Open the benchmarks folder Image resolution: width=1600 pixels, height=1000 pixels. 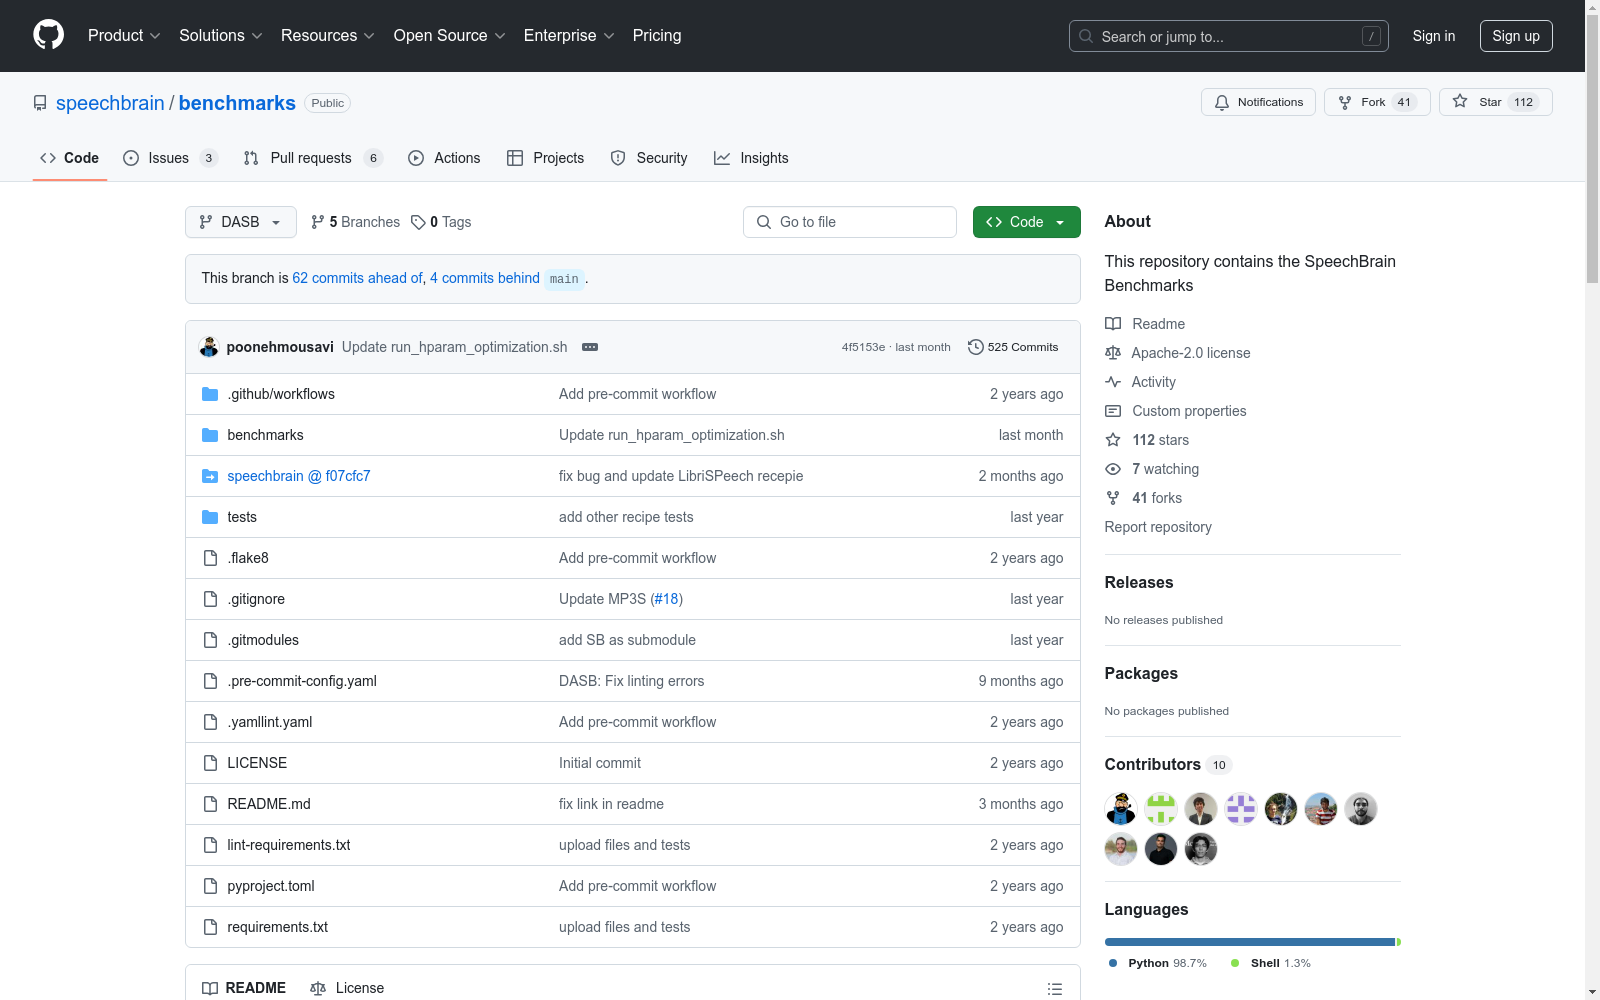click(x=265, y=435)
